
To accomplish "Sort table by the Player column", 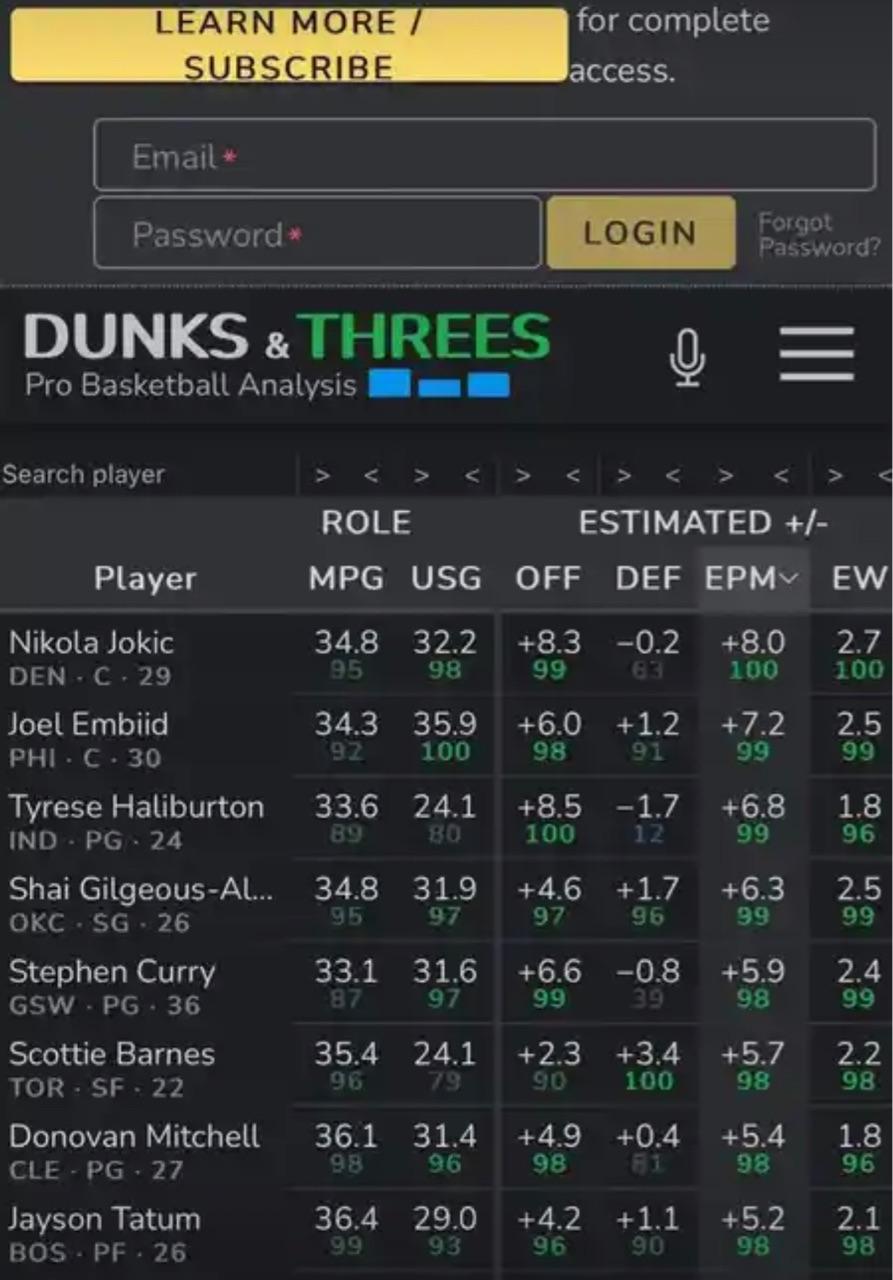I will point(145,578).
